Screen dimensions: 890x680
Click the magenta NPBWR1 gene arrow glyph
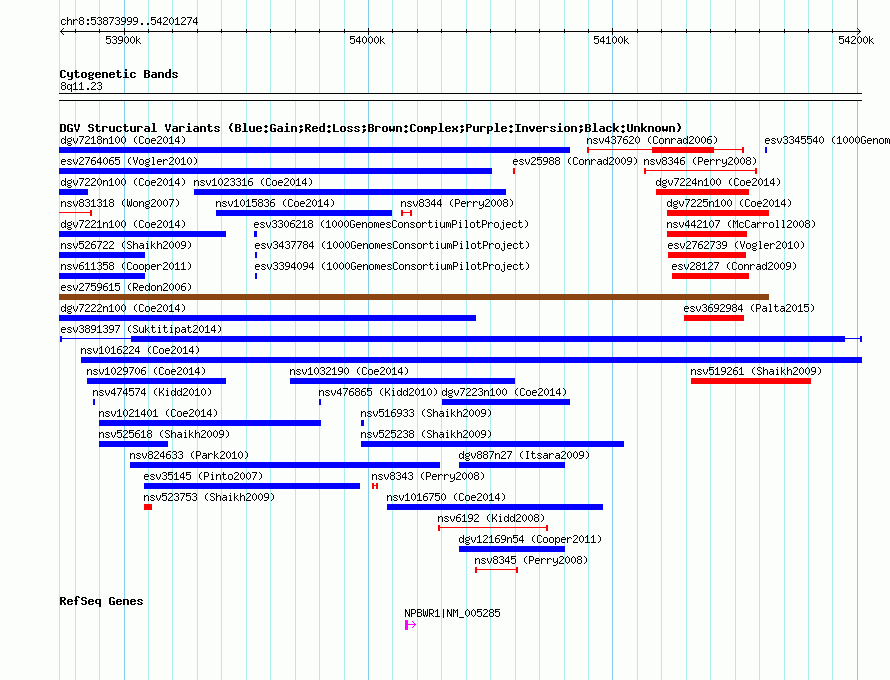[410, 625]
